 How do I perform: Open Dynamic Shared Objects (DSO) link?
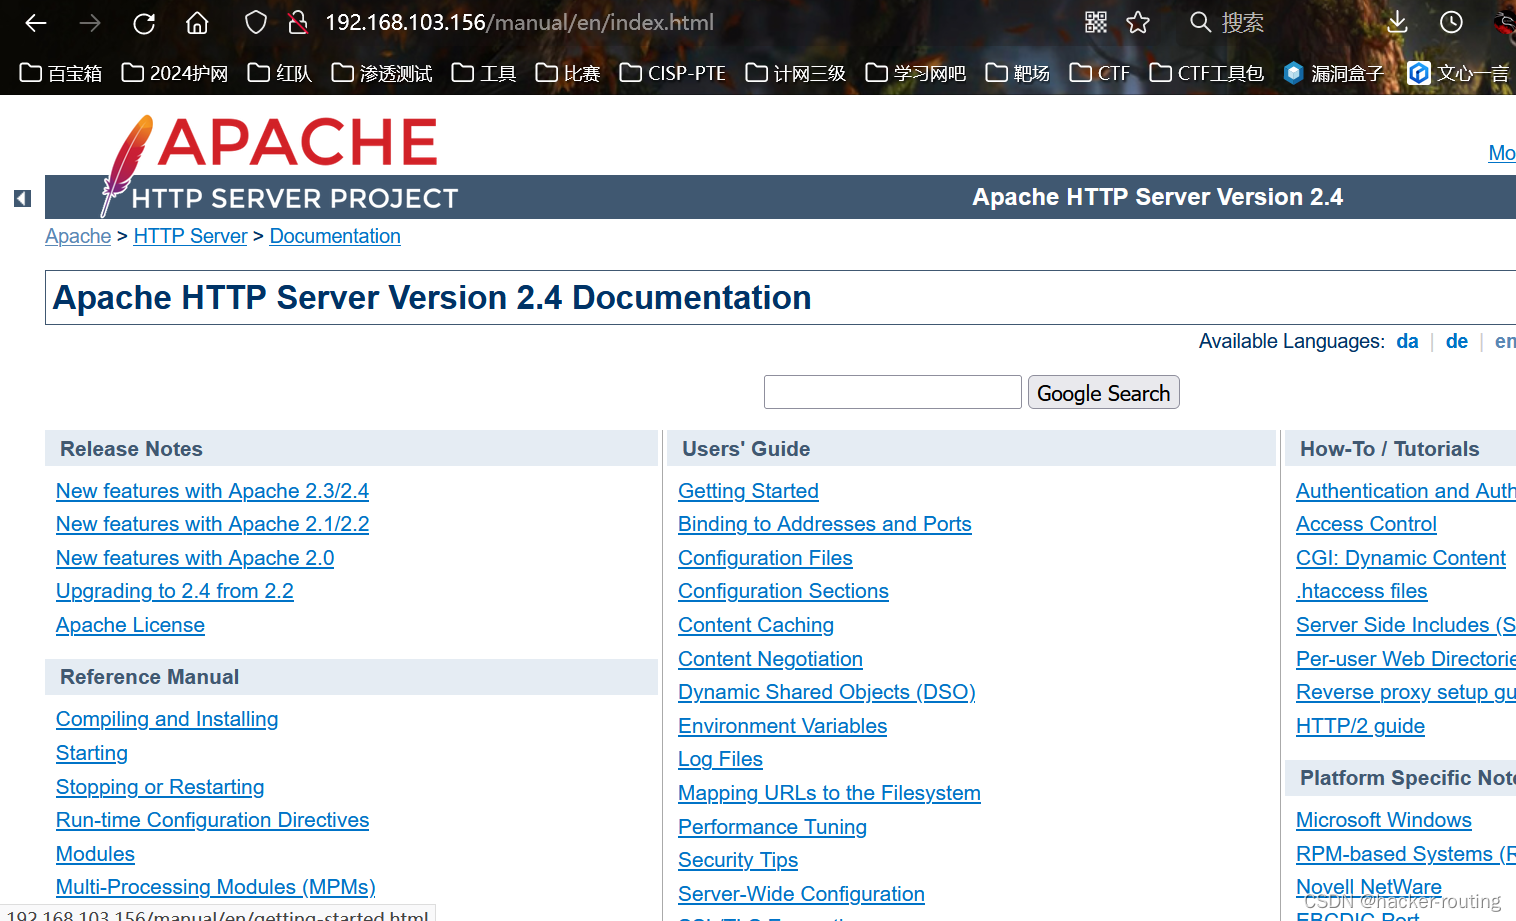point(827,692)
